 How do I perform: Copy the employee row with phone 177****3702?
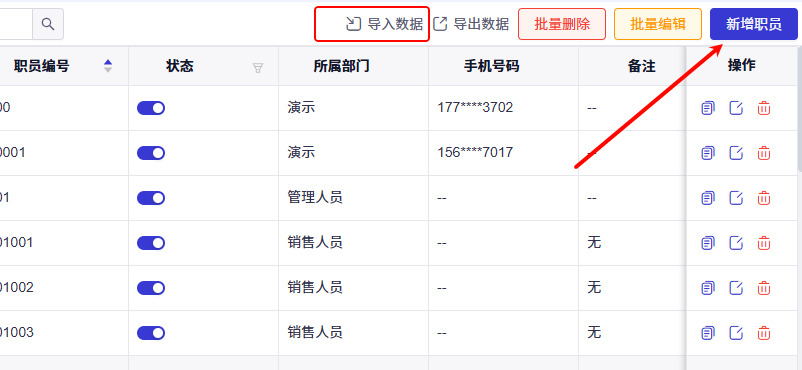pyautogui.click(x=708, y=108)
